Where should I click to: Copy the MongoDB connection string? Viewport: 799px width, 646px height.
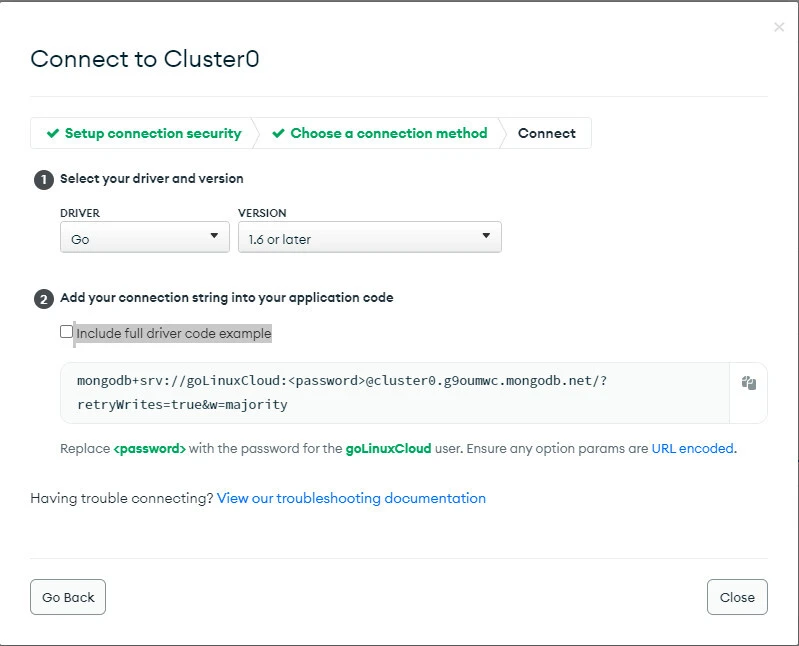(748, 383)
